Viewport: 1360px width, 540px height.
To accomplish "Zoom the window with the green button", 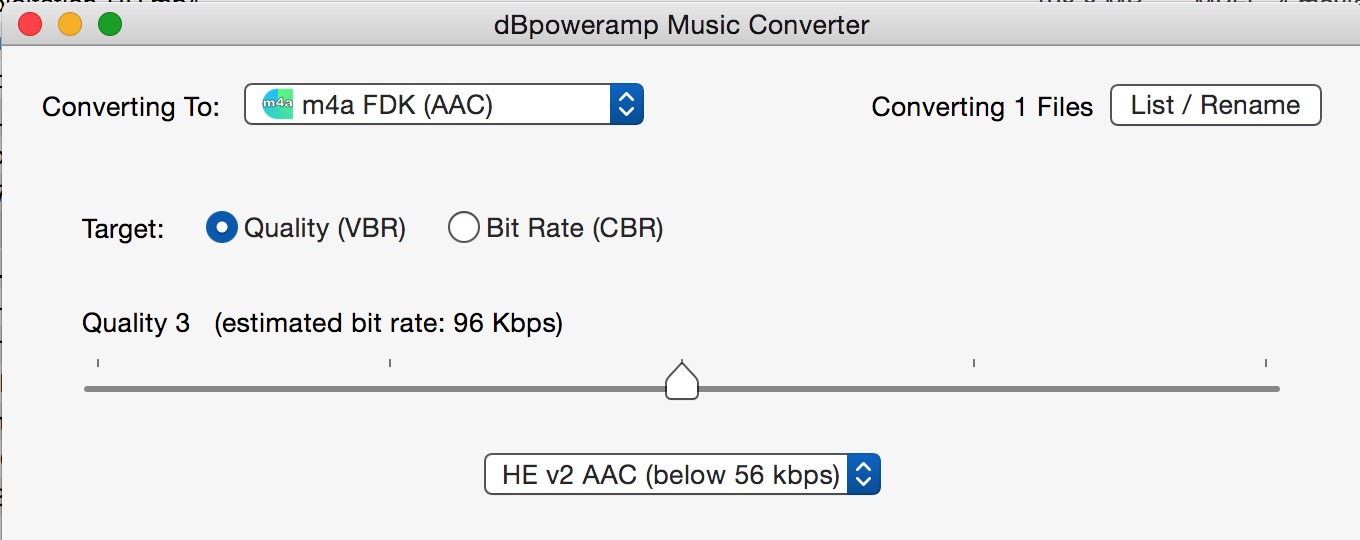I will [x=110, y=24].
